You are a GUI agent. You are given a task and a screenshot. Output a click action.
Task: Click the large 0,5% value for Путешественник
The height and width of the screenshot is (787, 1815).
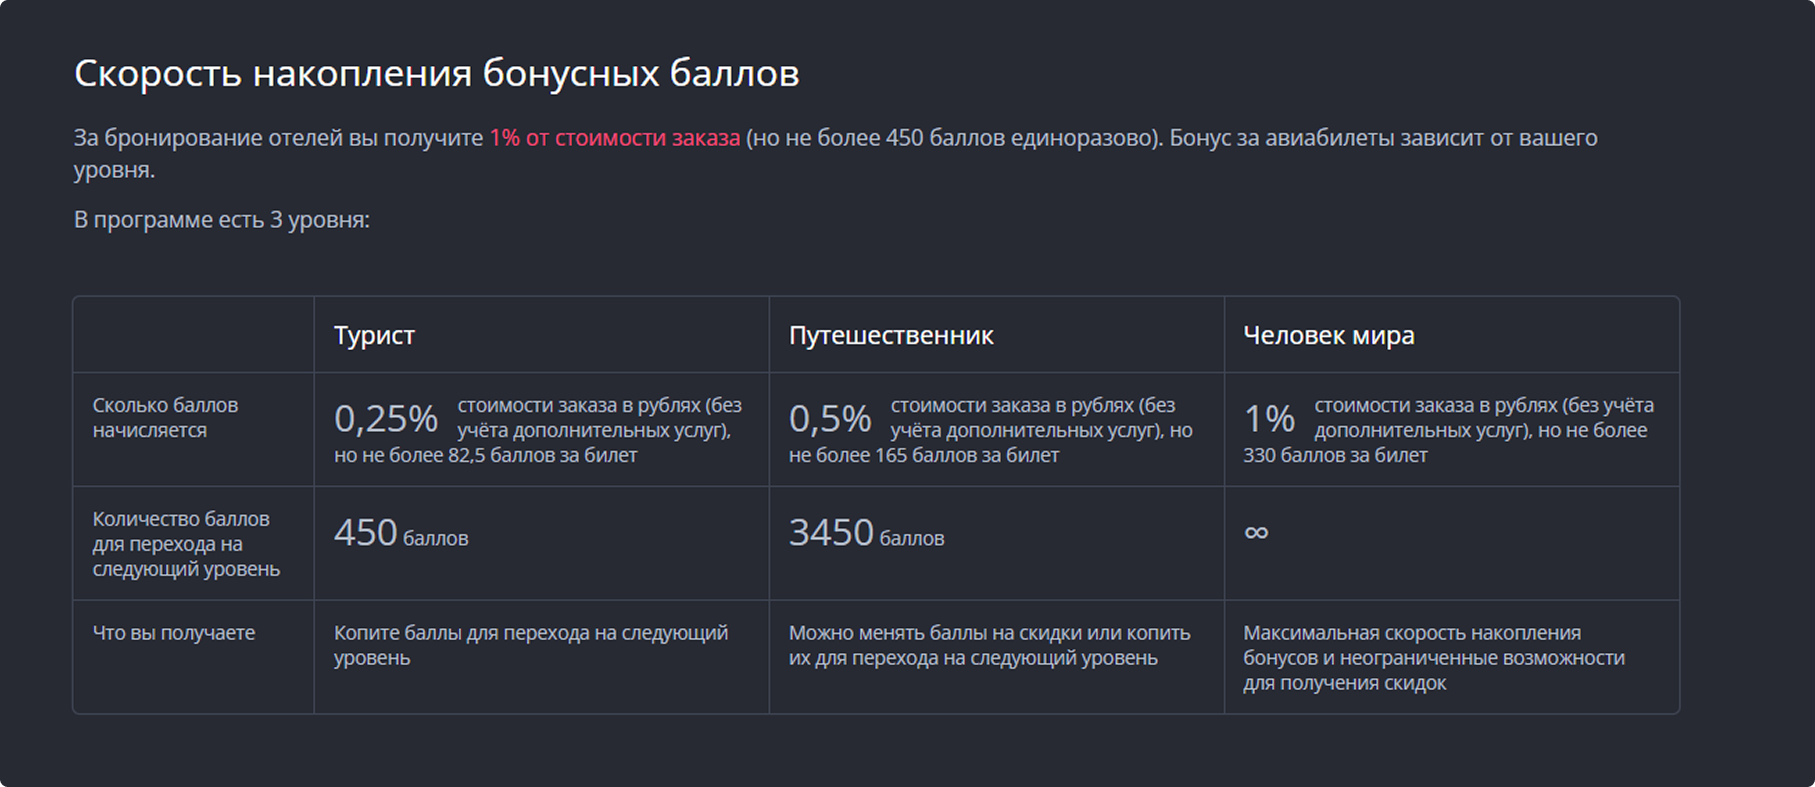(x=829, y=419)
